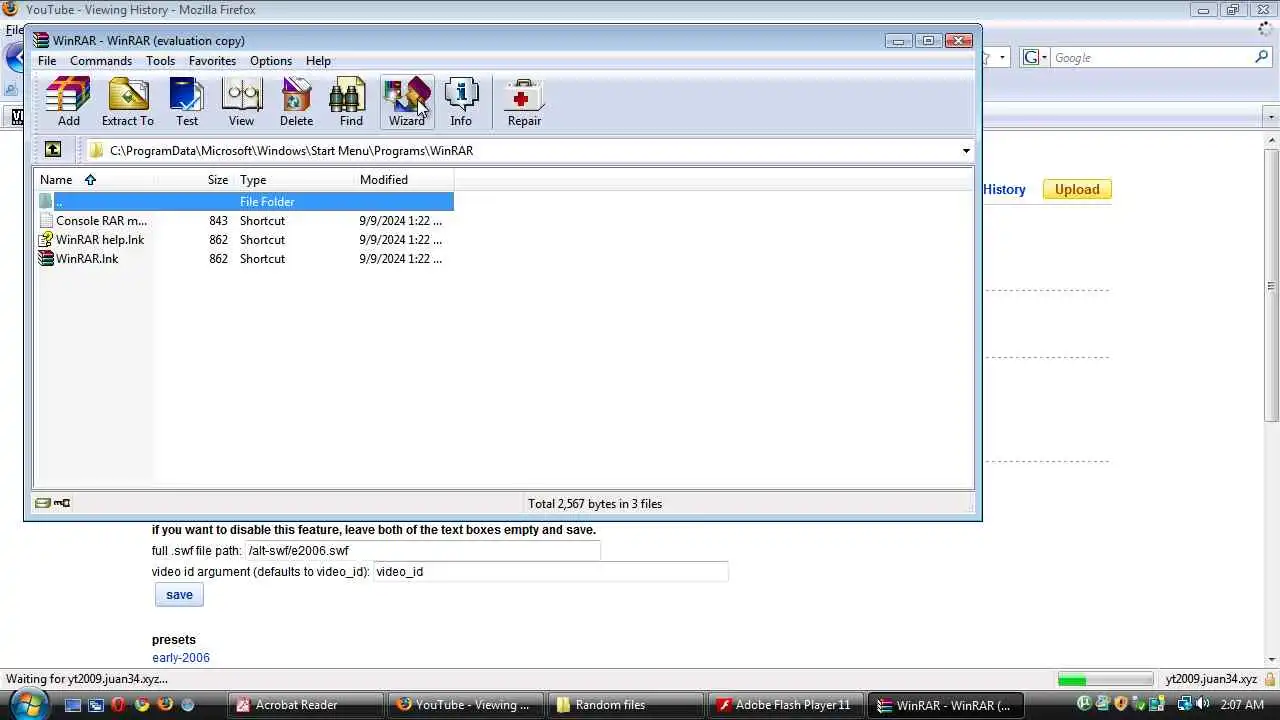The width and height of the screenshot is (1280, 720).
Task: Click Show Desktop quick launch icon
Action: coord(73,705)
